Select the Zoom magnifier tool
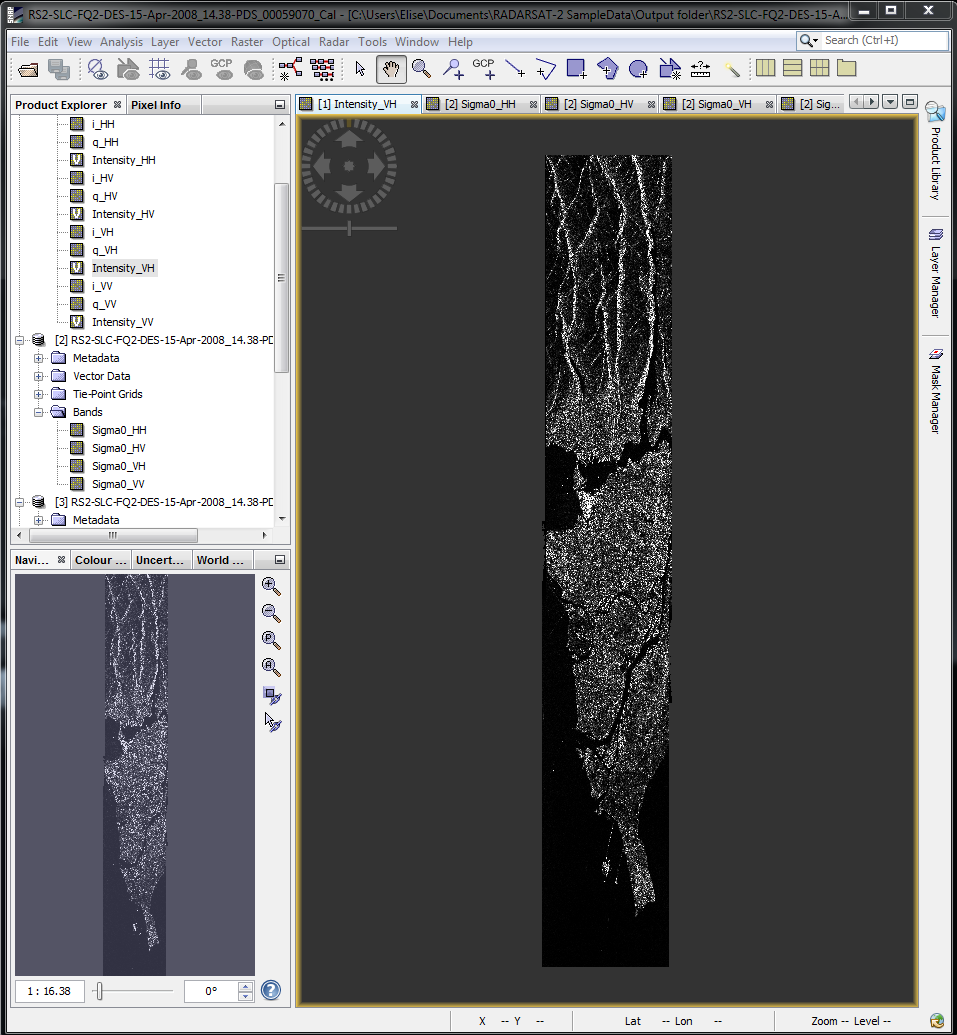 click(421, 69)
